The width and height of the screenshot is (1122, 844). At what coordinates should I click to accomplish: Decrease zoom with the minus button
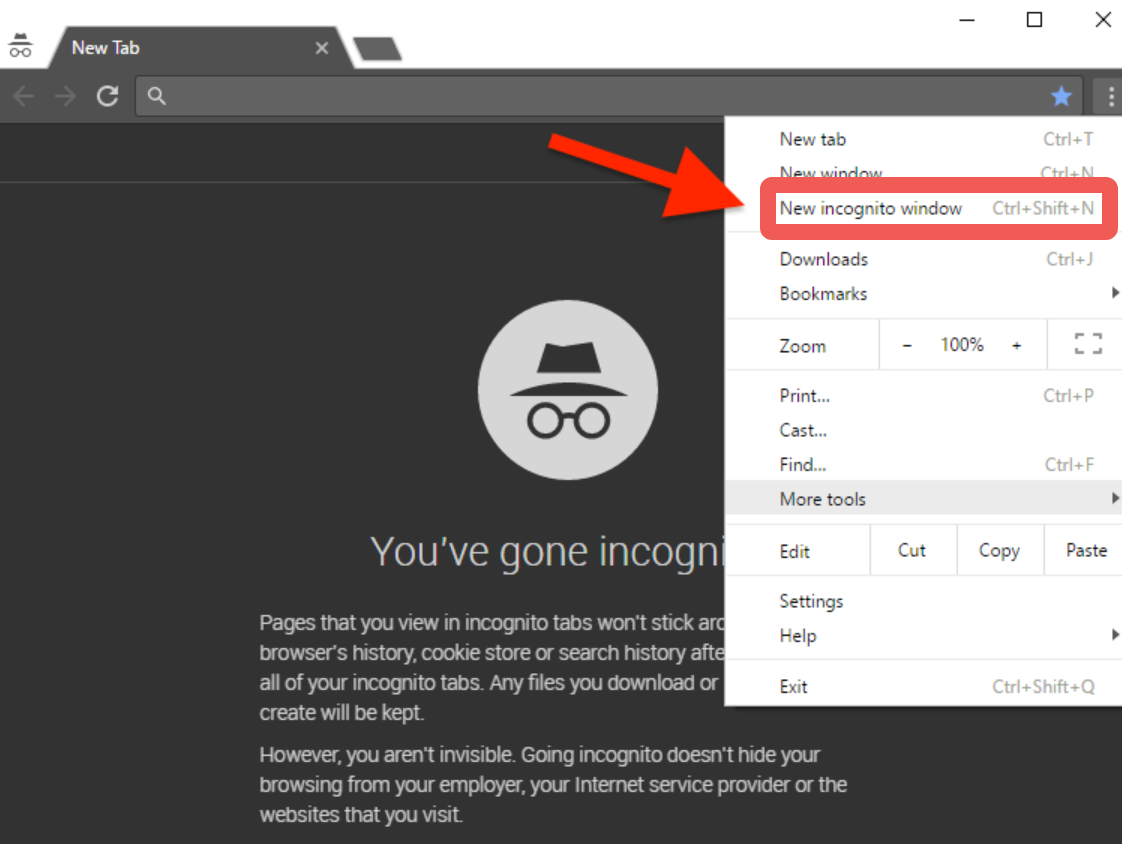pos(907,346)
